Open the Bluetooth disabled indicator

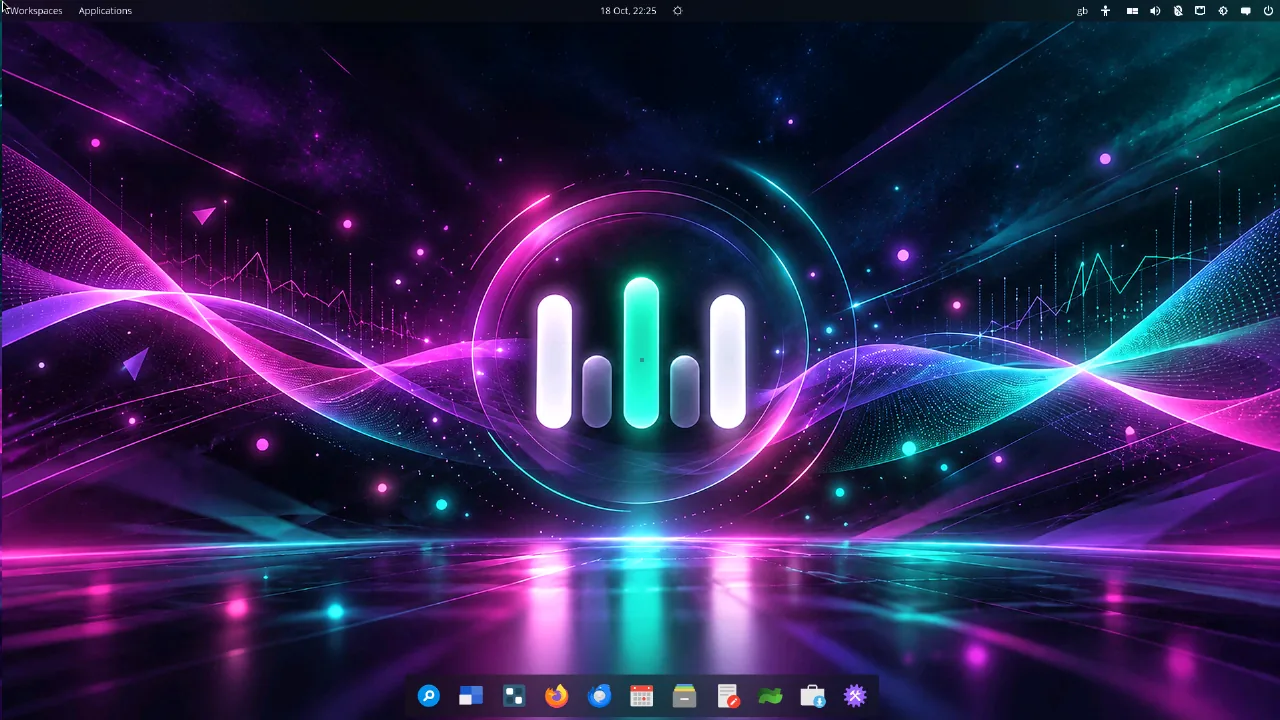point(1178,11)
